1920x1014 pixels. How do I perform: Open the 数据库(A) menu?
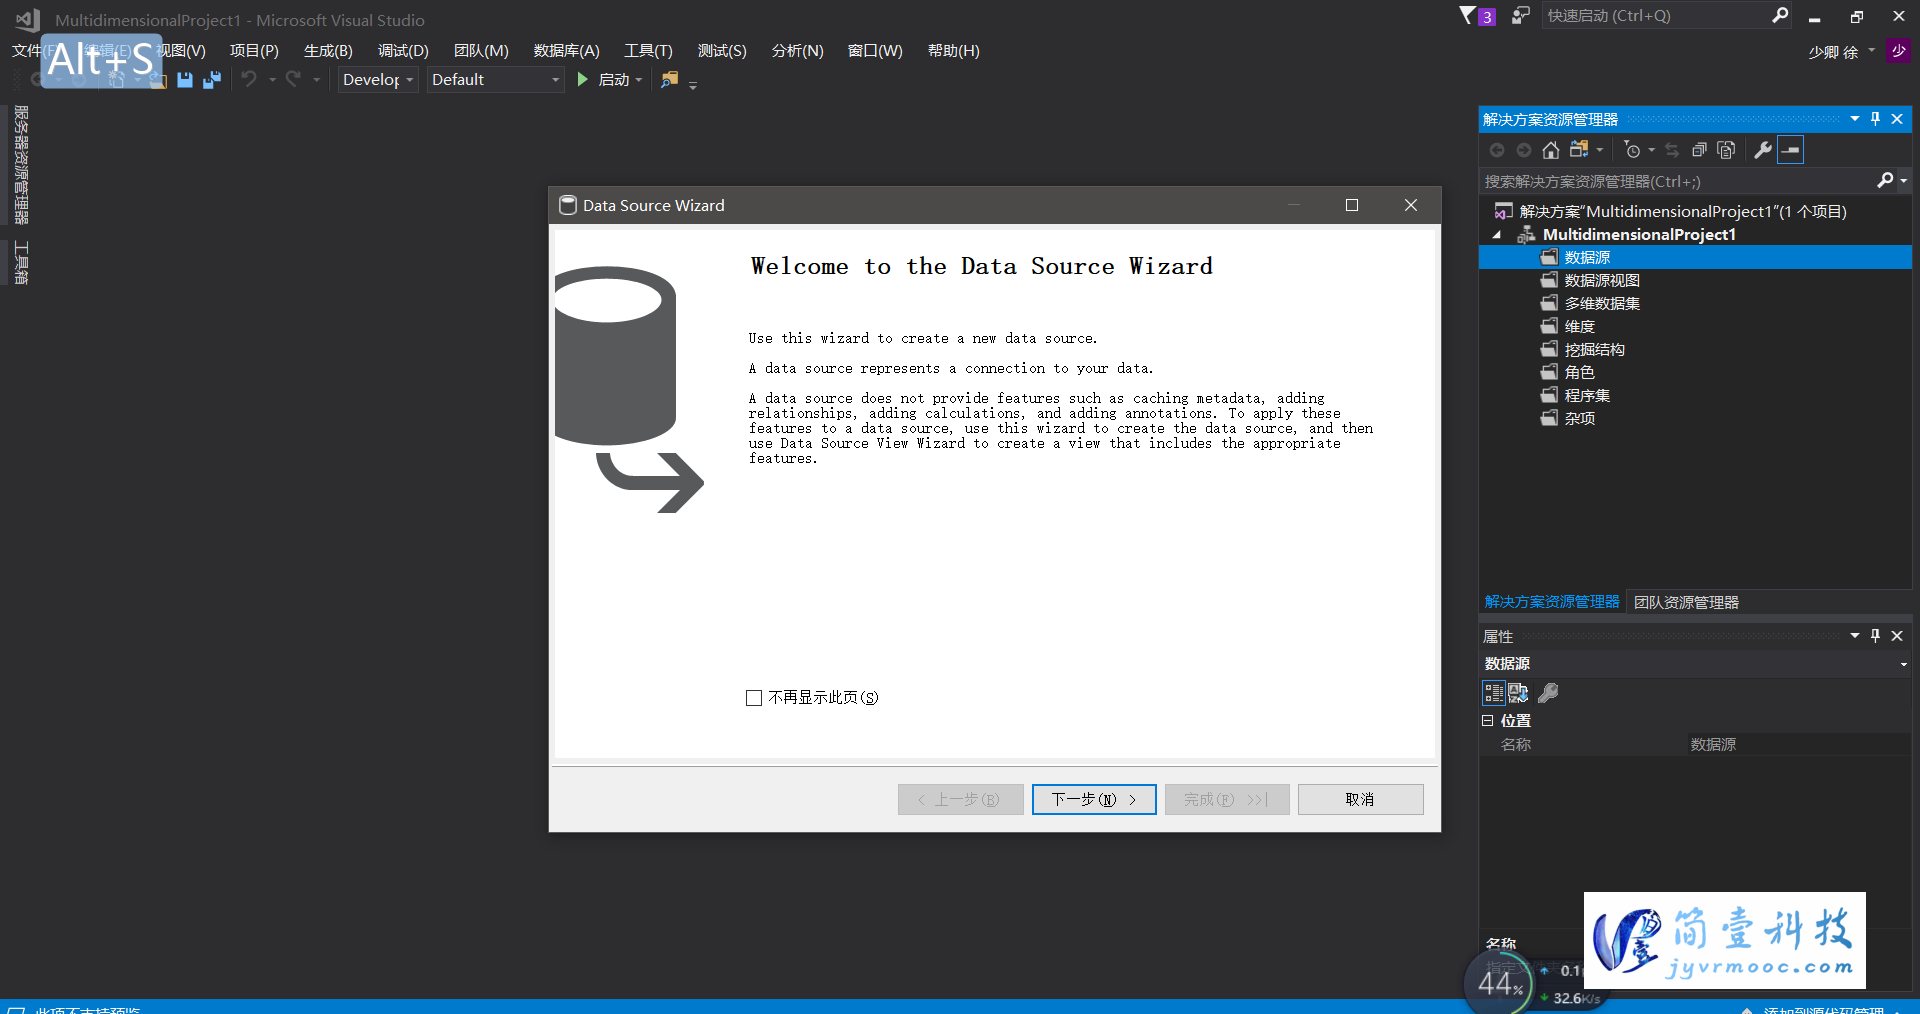(566, 51)
